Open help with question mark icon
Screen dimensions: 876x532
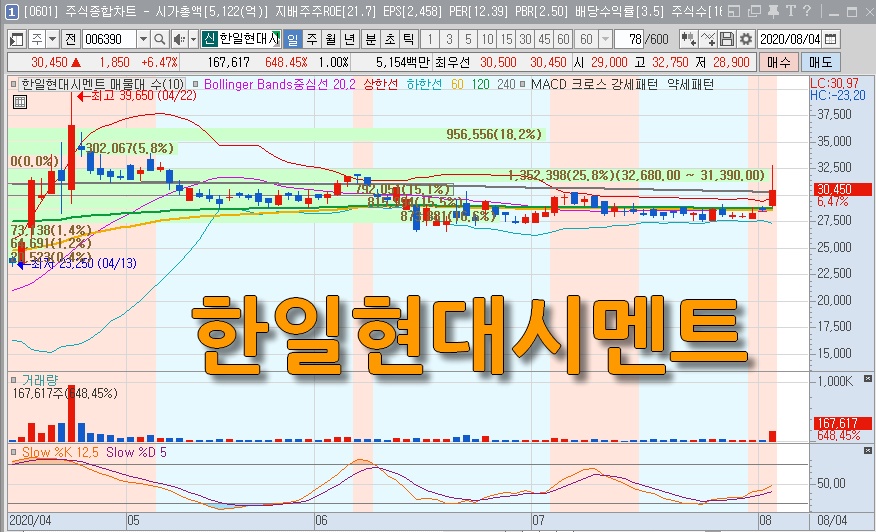pyautogui.click(x=807, y=11)
